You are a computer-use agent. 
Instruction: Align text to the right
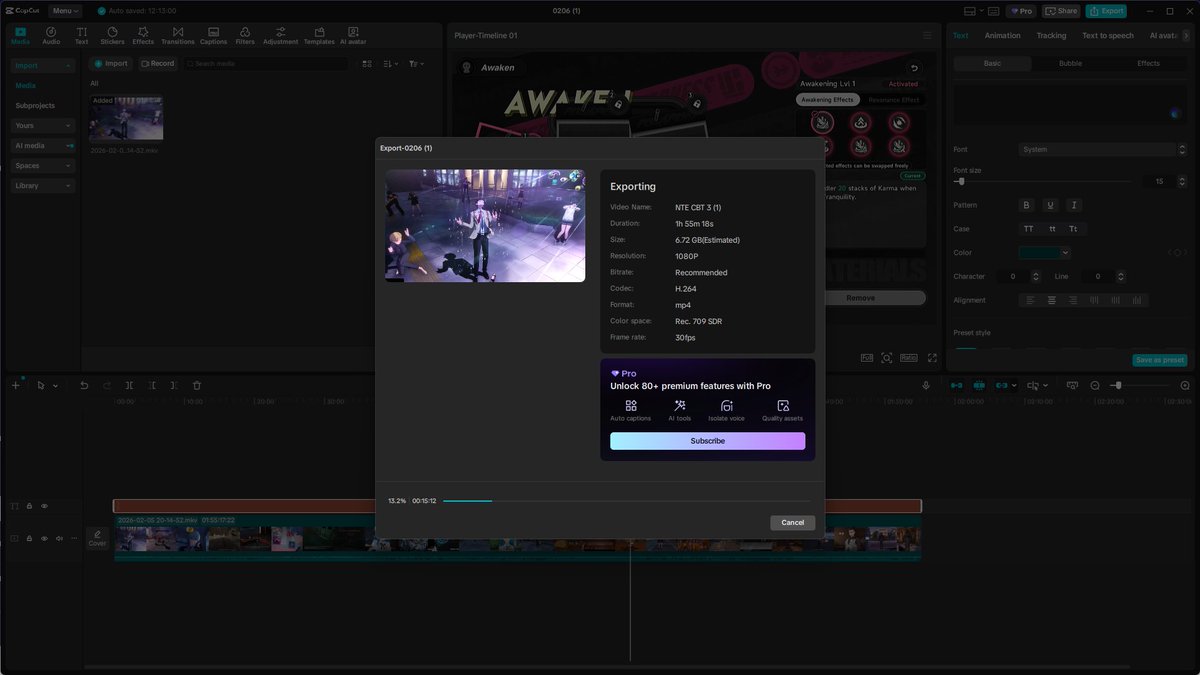tap(1073, 300)
